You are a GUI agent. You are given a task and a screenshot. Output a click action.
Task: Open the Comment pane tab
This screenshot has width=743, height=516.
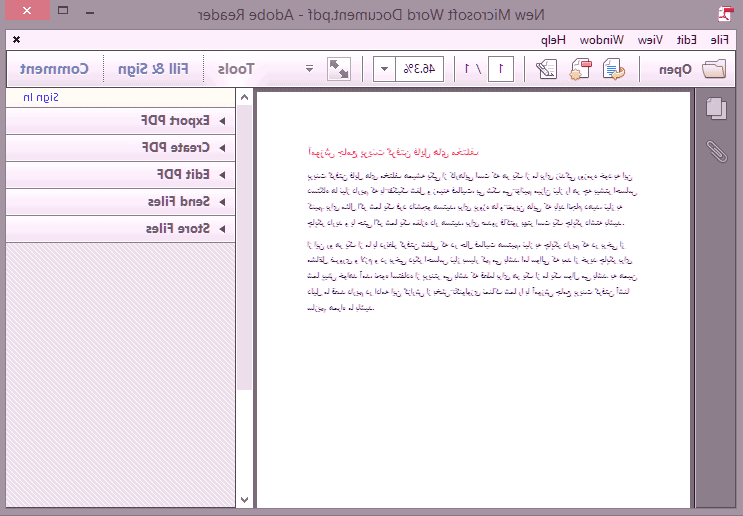pyautogui.click(x=54, y=69)
